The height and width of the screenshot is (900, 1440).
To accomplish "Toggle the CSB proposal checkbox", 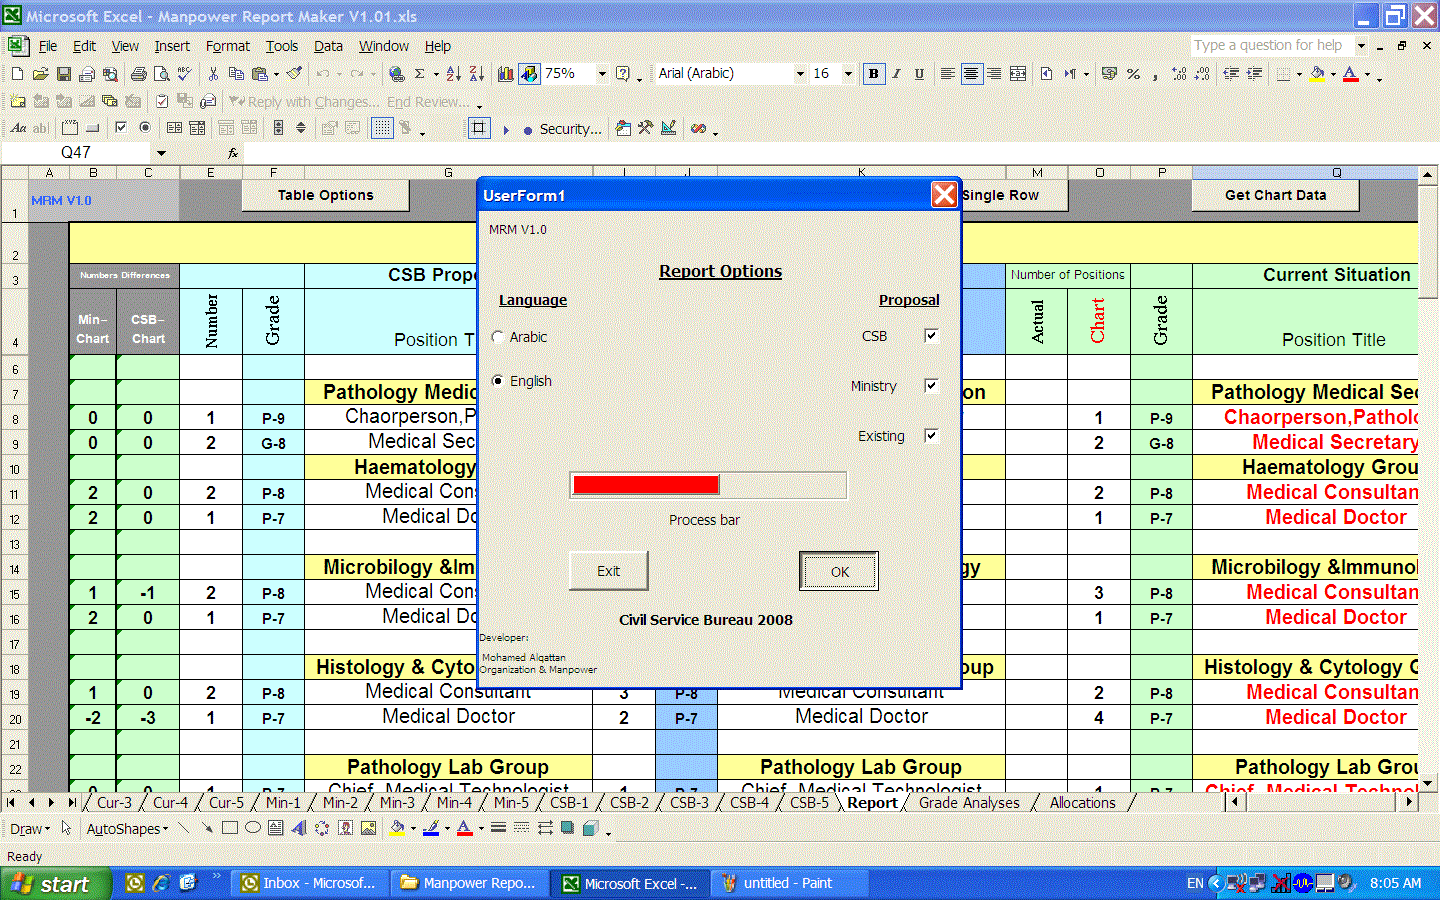I will 931,336.
